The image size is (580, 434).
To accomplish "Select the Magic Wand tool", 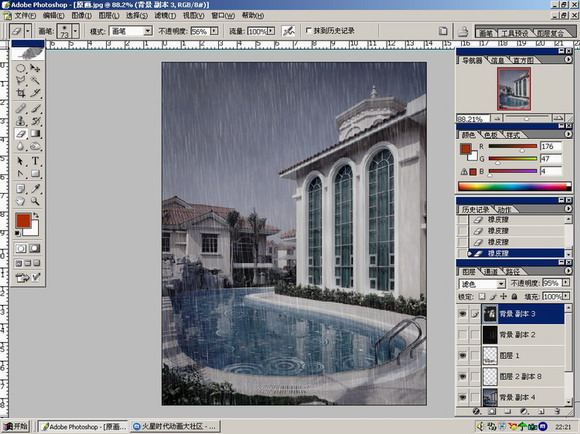I will (35, 80).
